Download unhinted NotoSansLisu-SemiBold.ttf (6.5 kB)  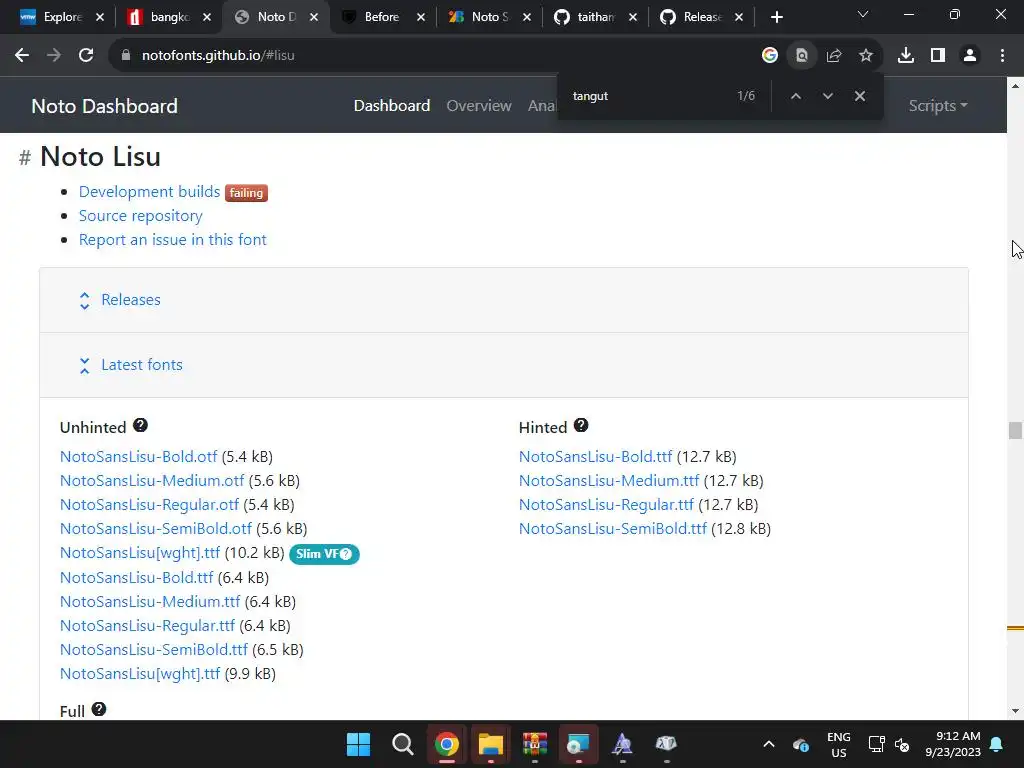pyautogui.click(x=154, y=650)
